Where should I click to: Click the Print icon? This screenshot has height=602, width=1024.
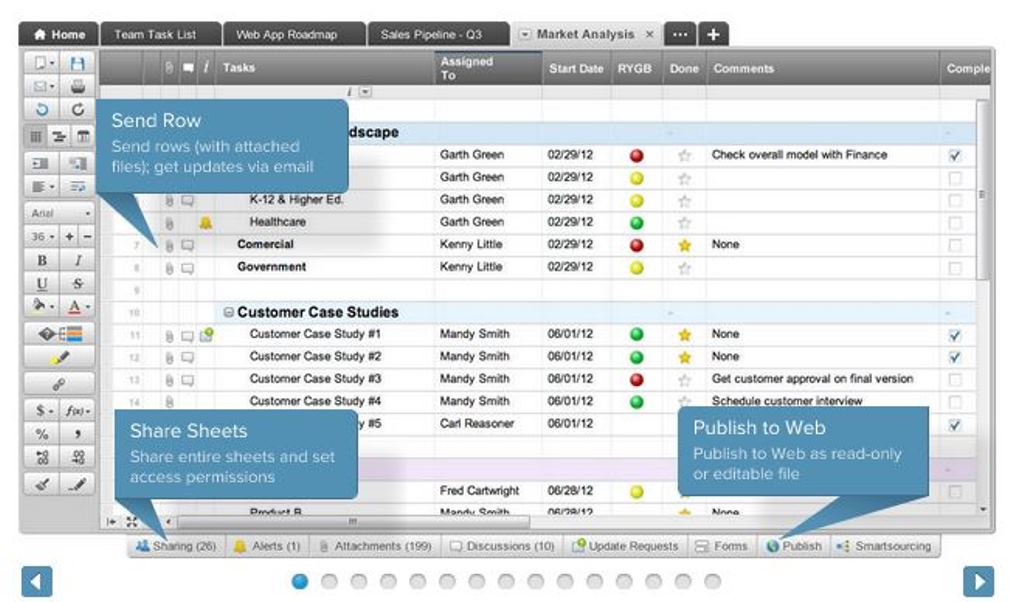77,86
